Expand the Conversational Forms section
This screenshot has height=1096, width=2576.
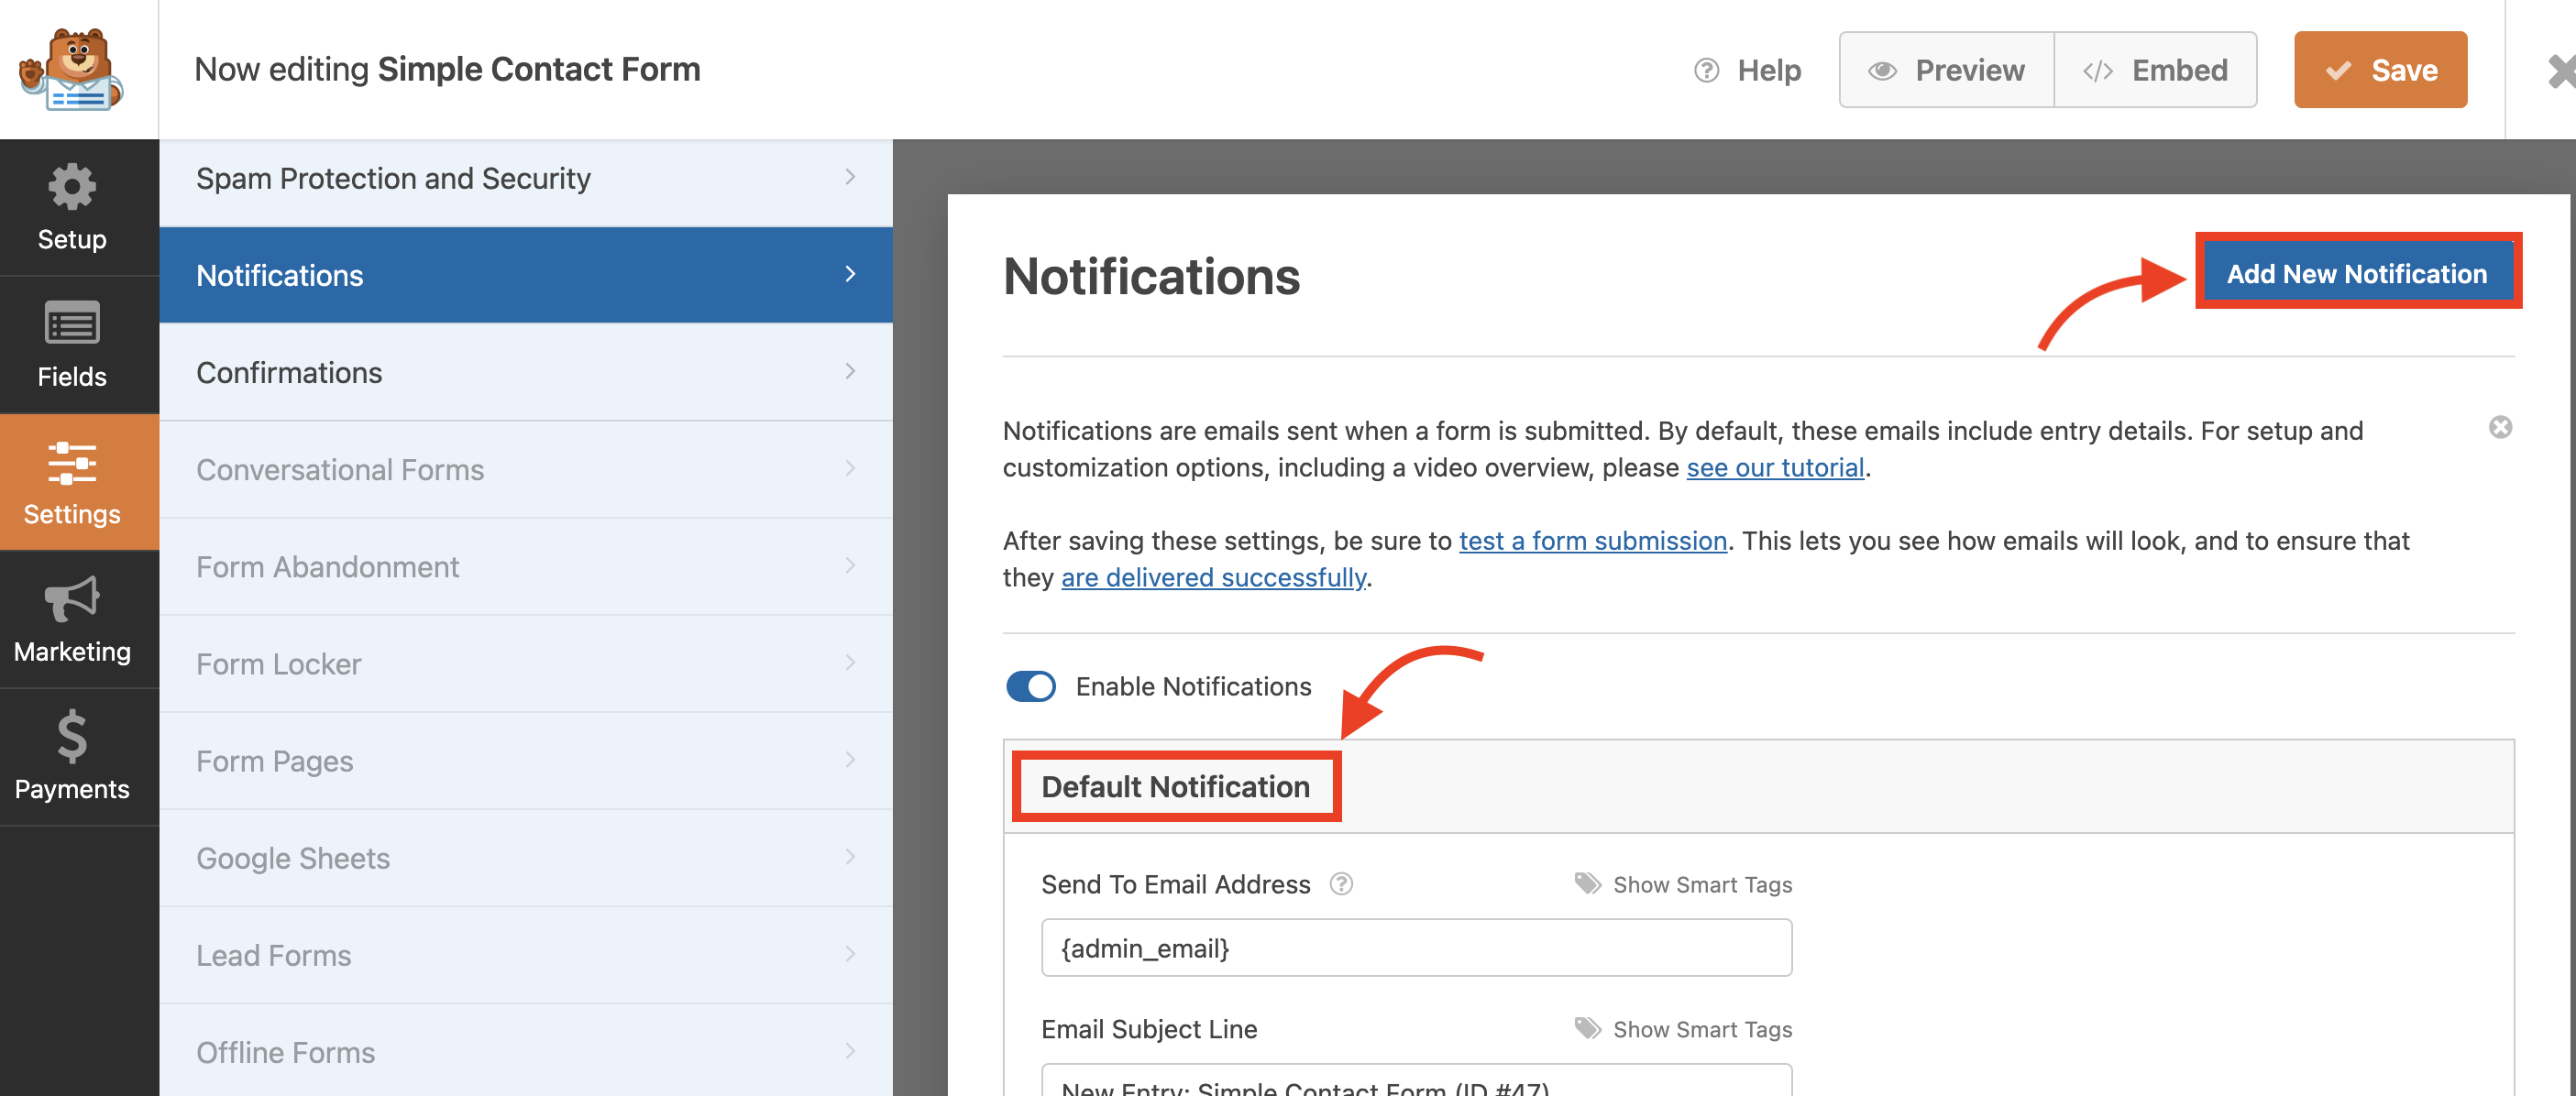tap(524, 468)
